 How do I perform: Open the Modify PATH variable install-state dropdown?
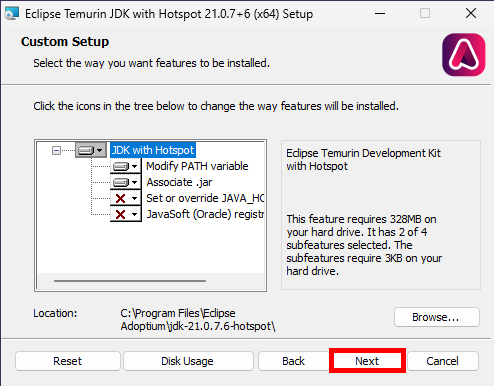pos(126,166)
